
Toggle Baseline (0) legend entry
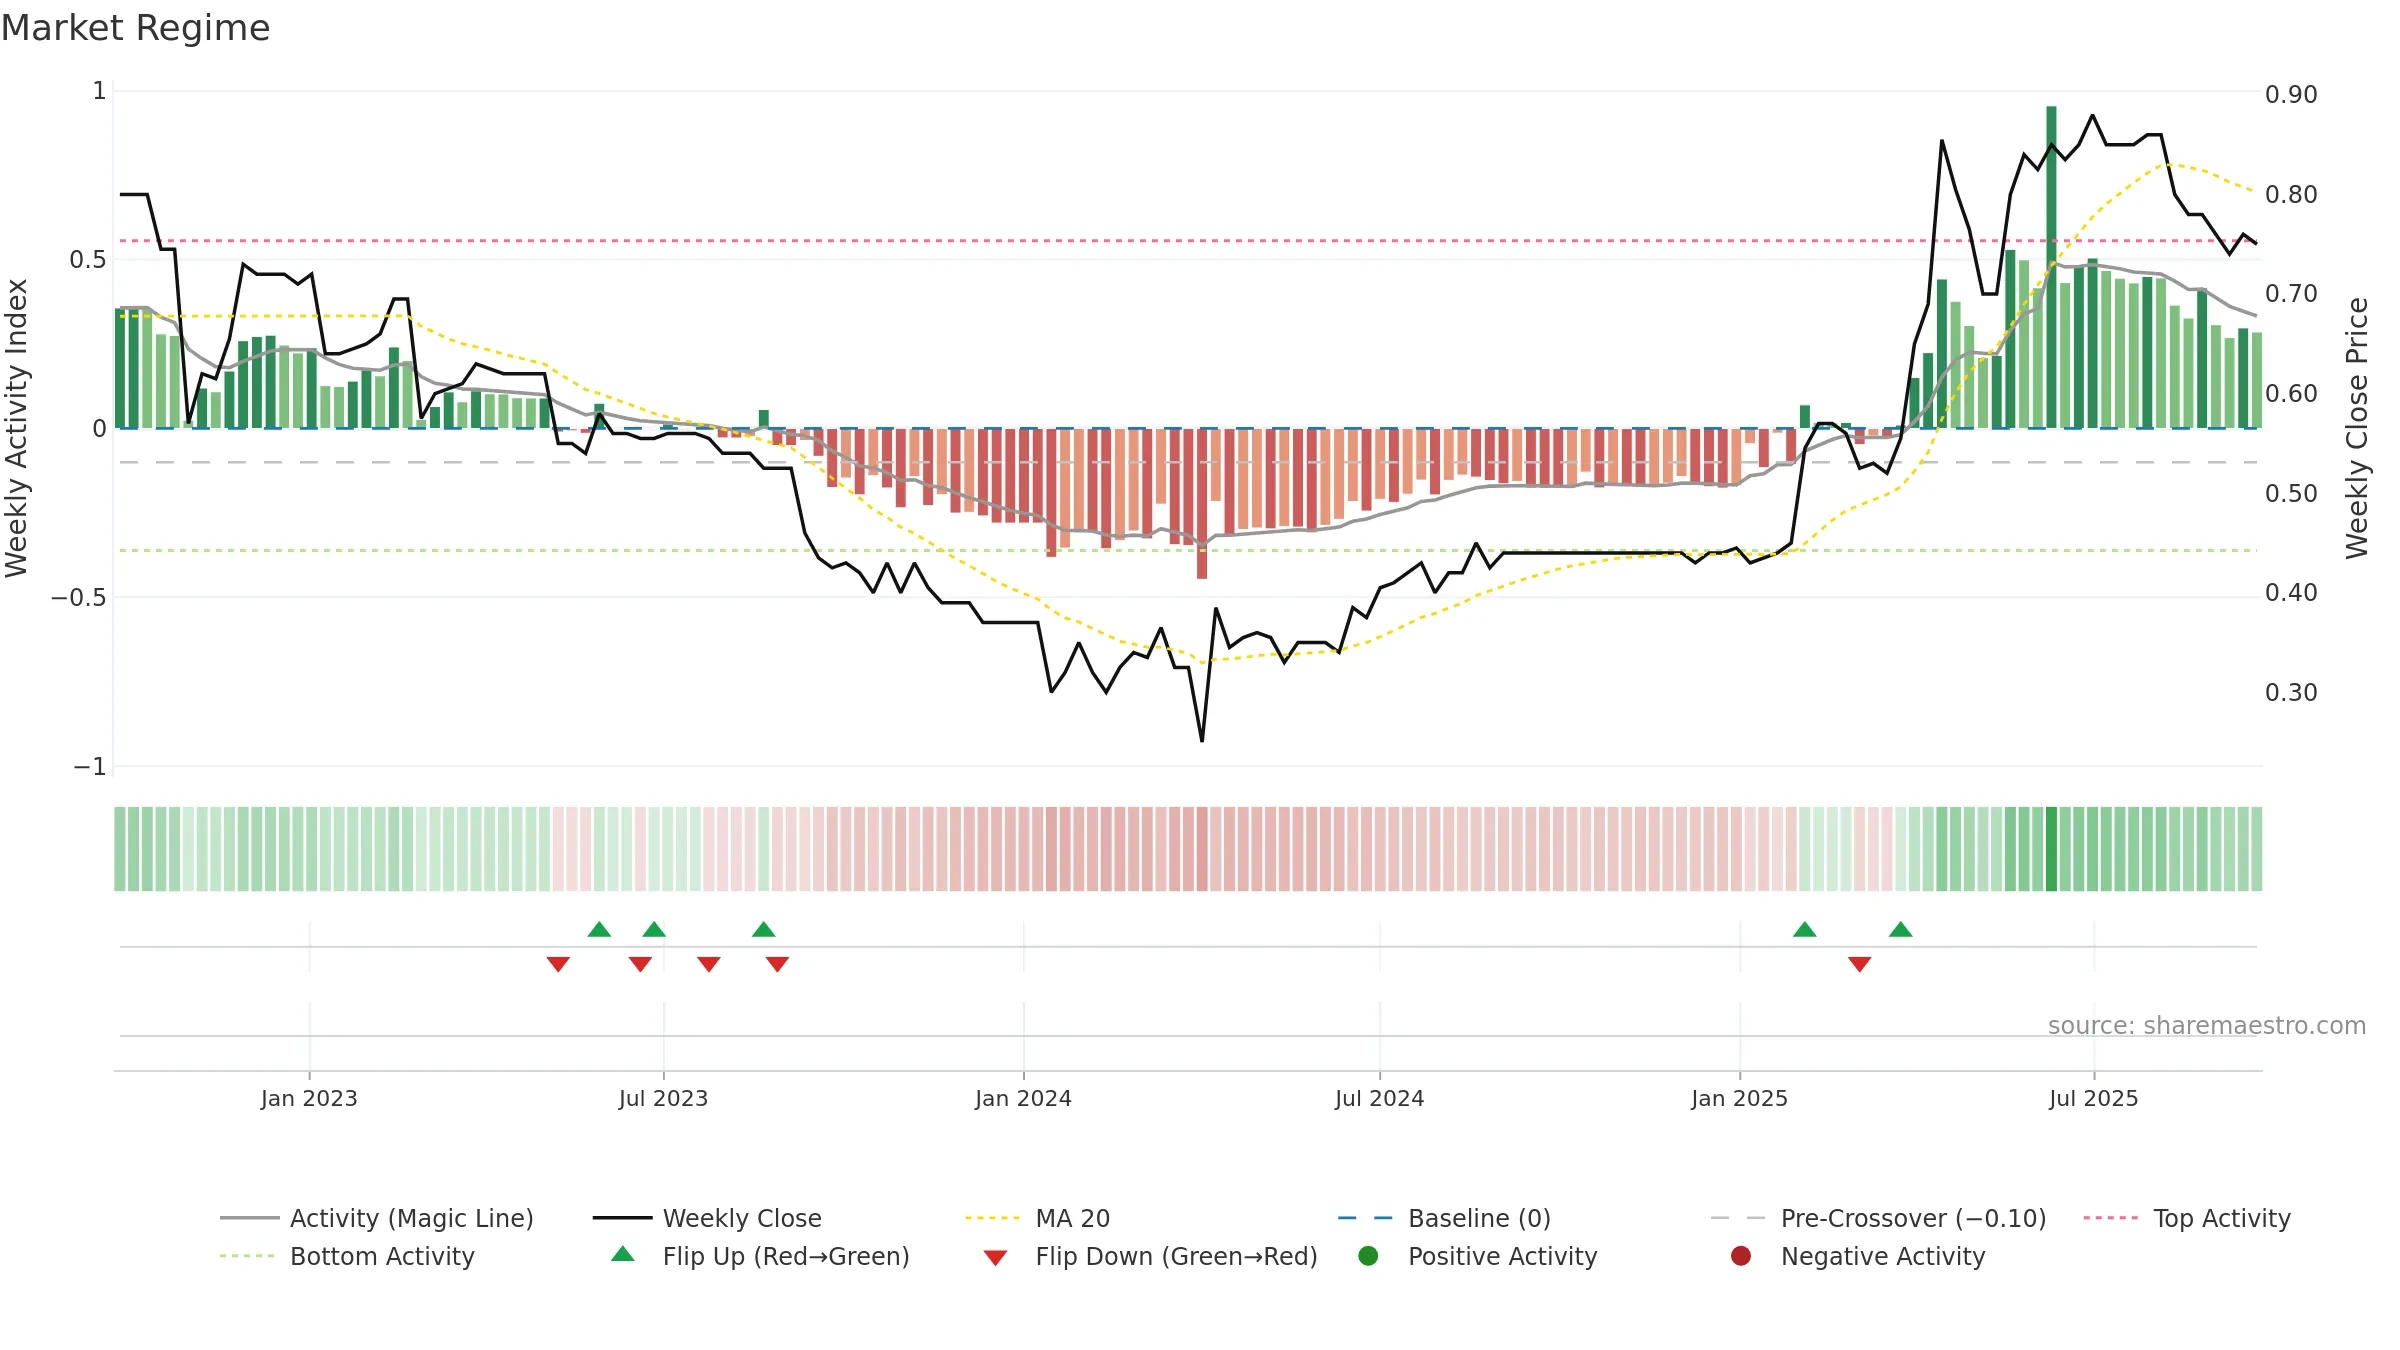tap(1444, 1218)
